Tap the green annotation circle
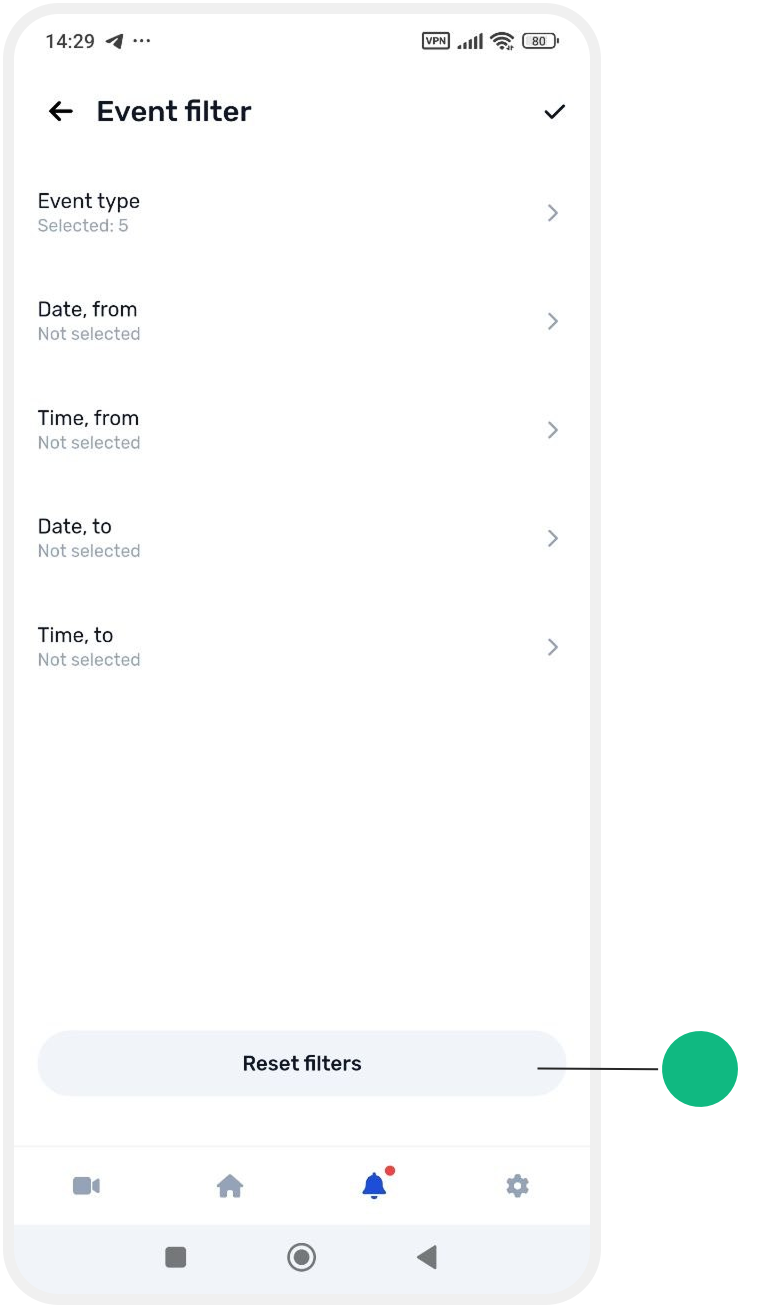The height and width of the screenshot is (1308, 763). 700,1069
